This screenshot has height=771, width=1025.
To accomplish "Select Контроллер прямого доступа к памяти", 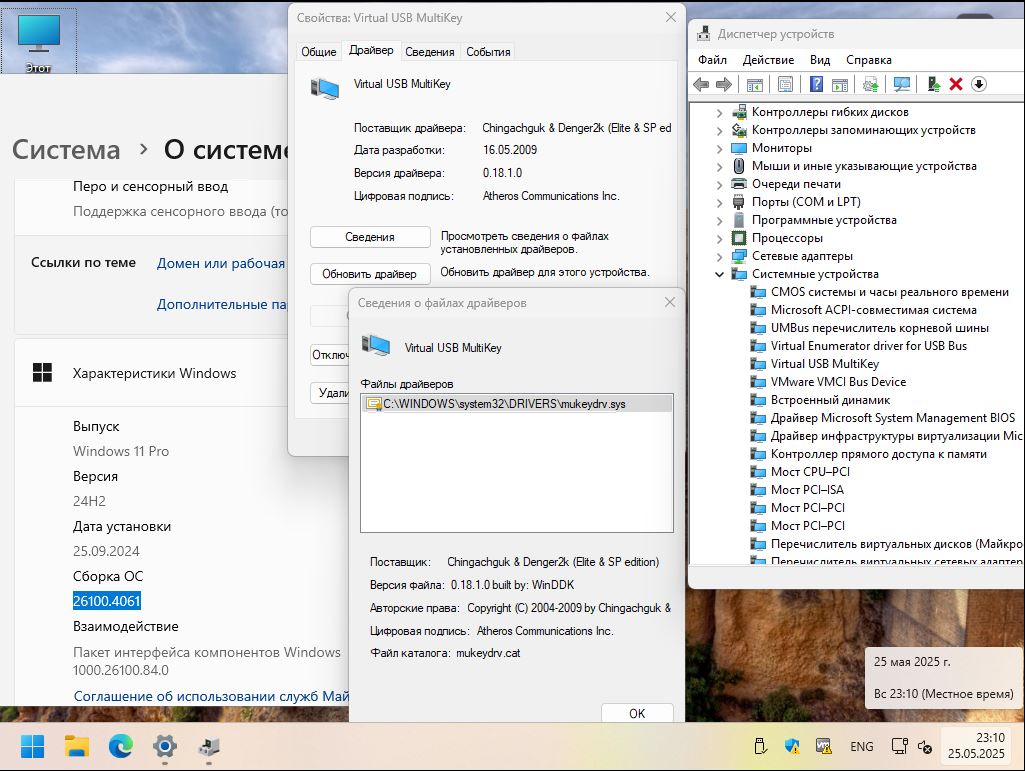I will (x=879, y=454).
